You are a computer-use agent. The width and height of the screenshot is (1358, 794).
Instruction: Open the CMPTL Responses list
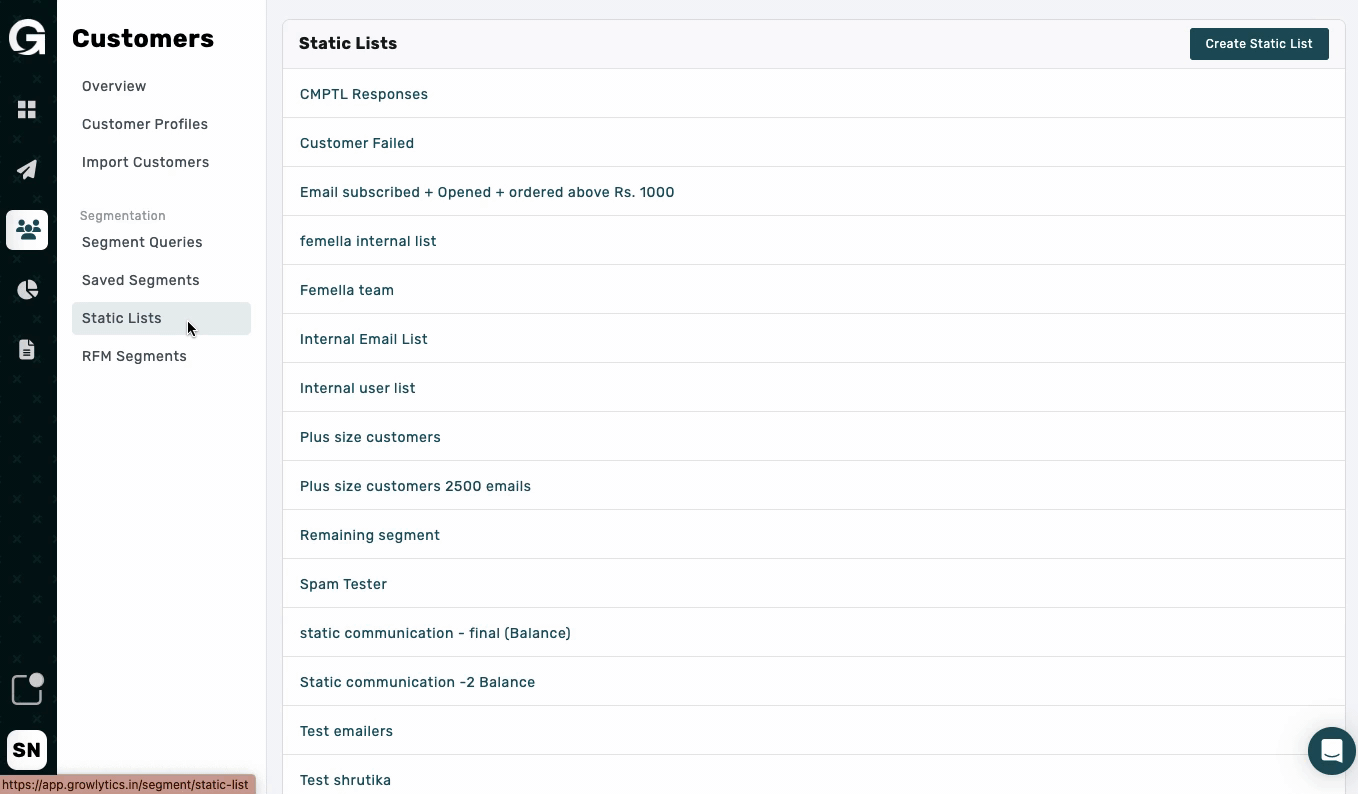(364, 94)
